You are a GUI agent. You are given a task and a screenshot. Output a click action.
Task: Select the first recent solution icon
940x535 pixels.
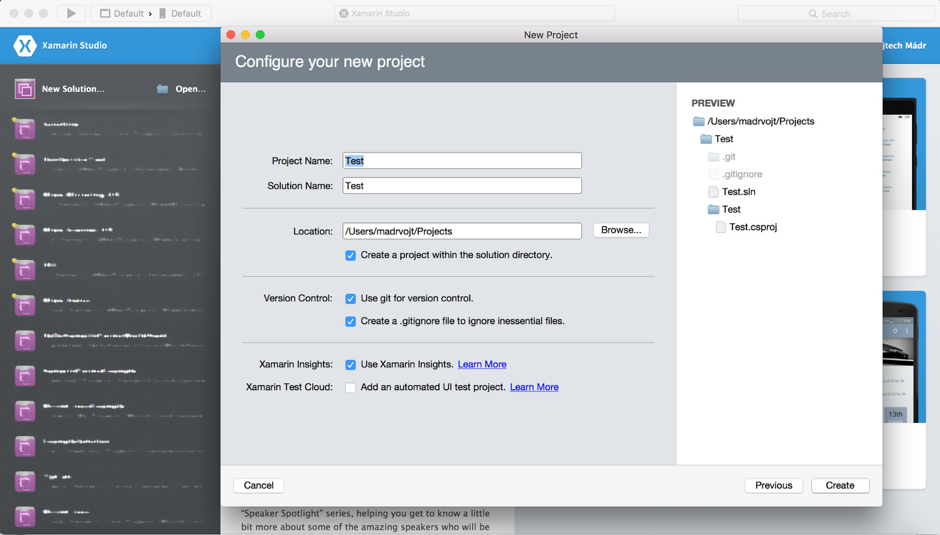[25, 128]
